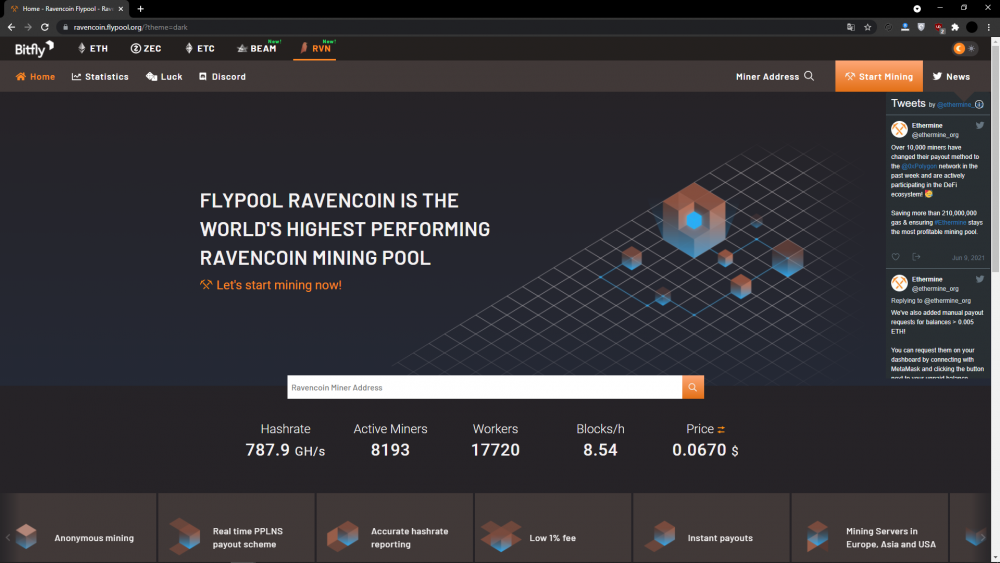This screenshot has width=1000, height=563.
Task: Click the Hashrate value 787.9 GH/s
Action: click(x=285, y=450)
